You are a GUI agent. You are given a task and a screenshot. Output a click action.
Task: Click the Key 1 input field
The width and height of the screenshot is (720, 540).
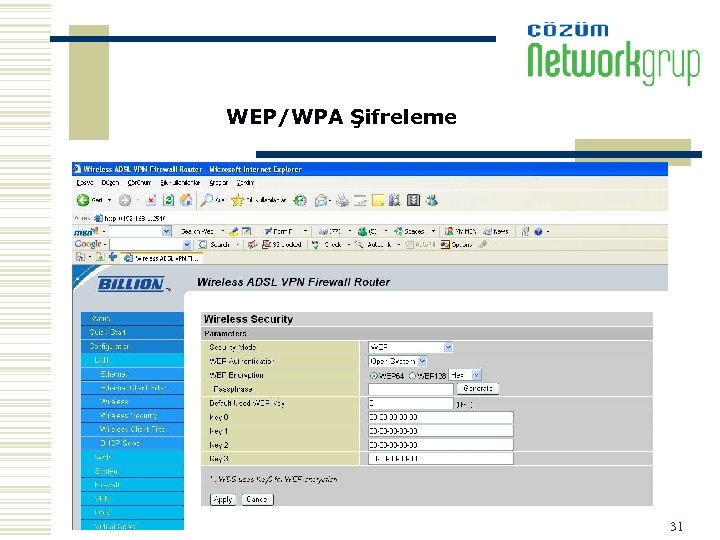441,431
